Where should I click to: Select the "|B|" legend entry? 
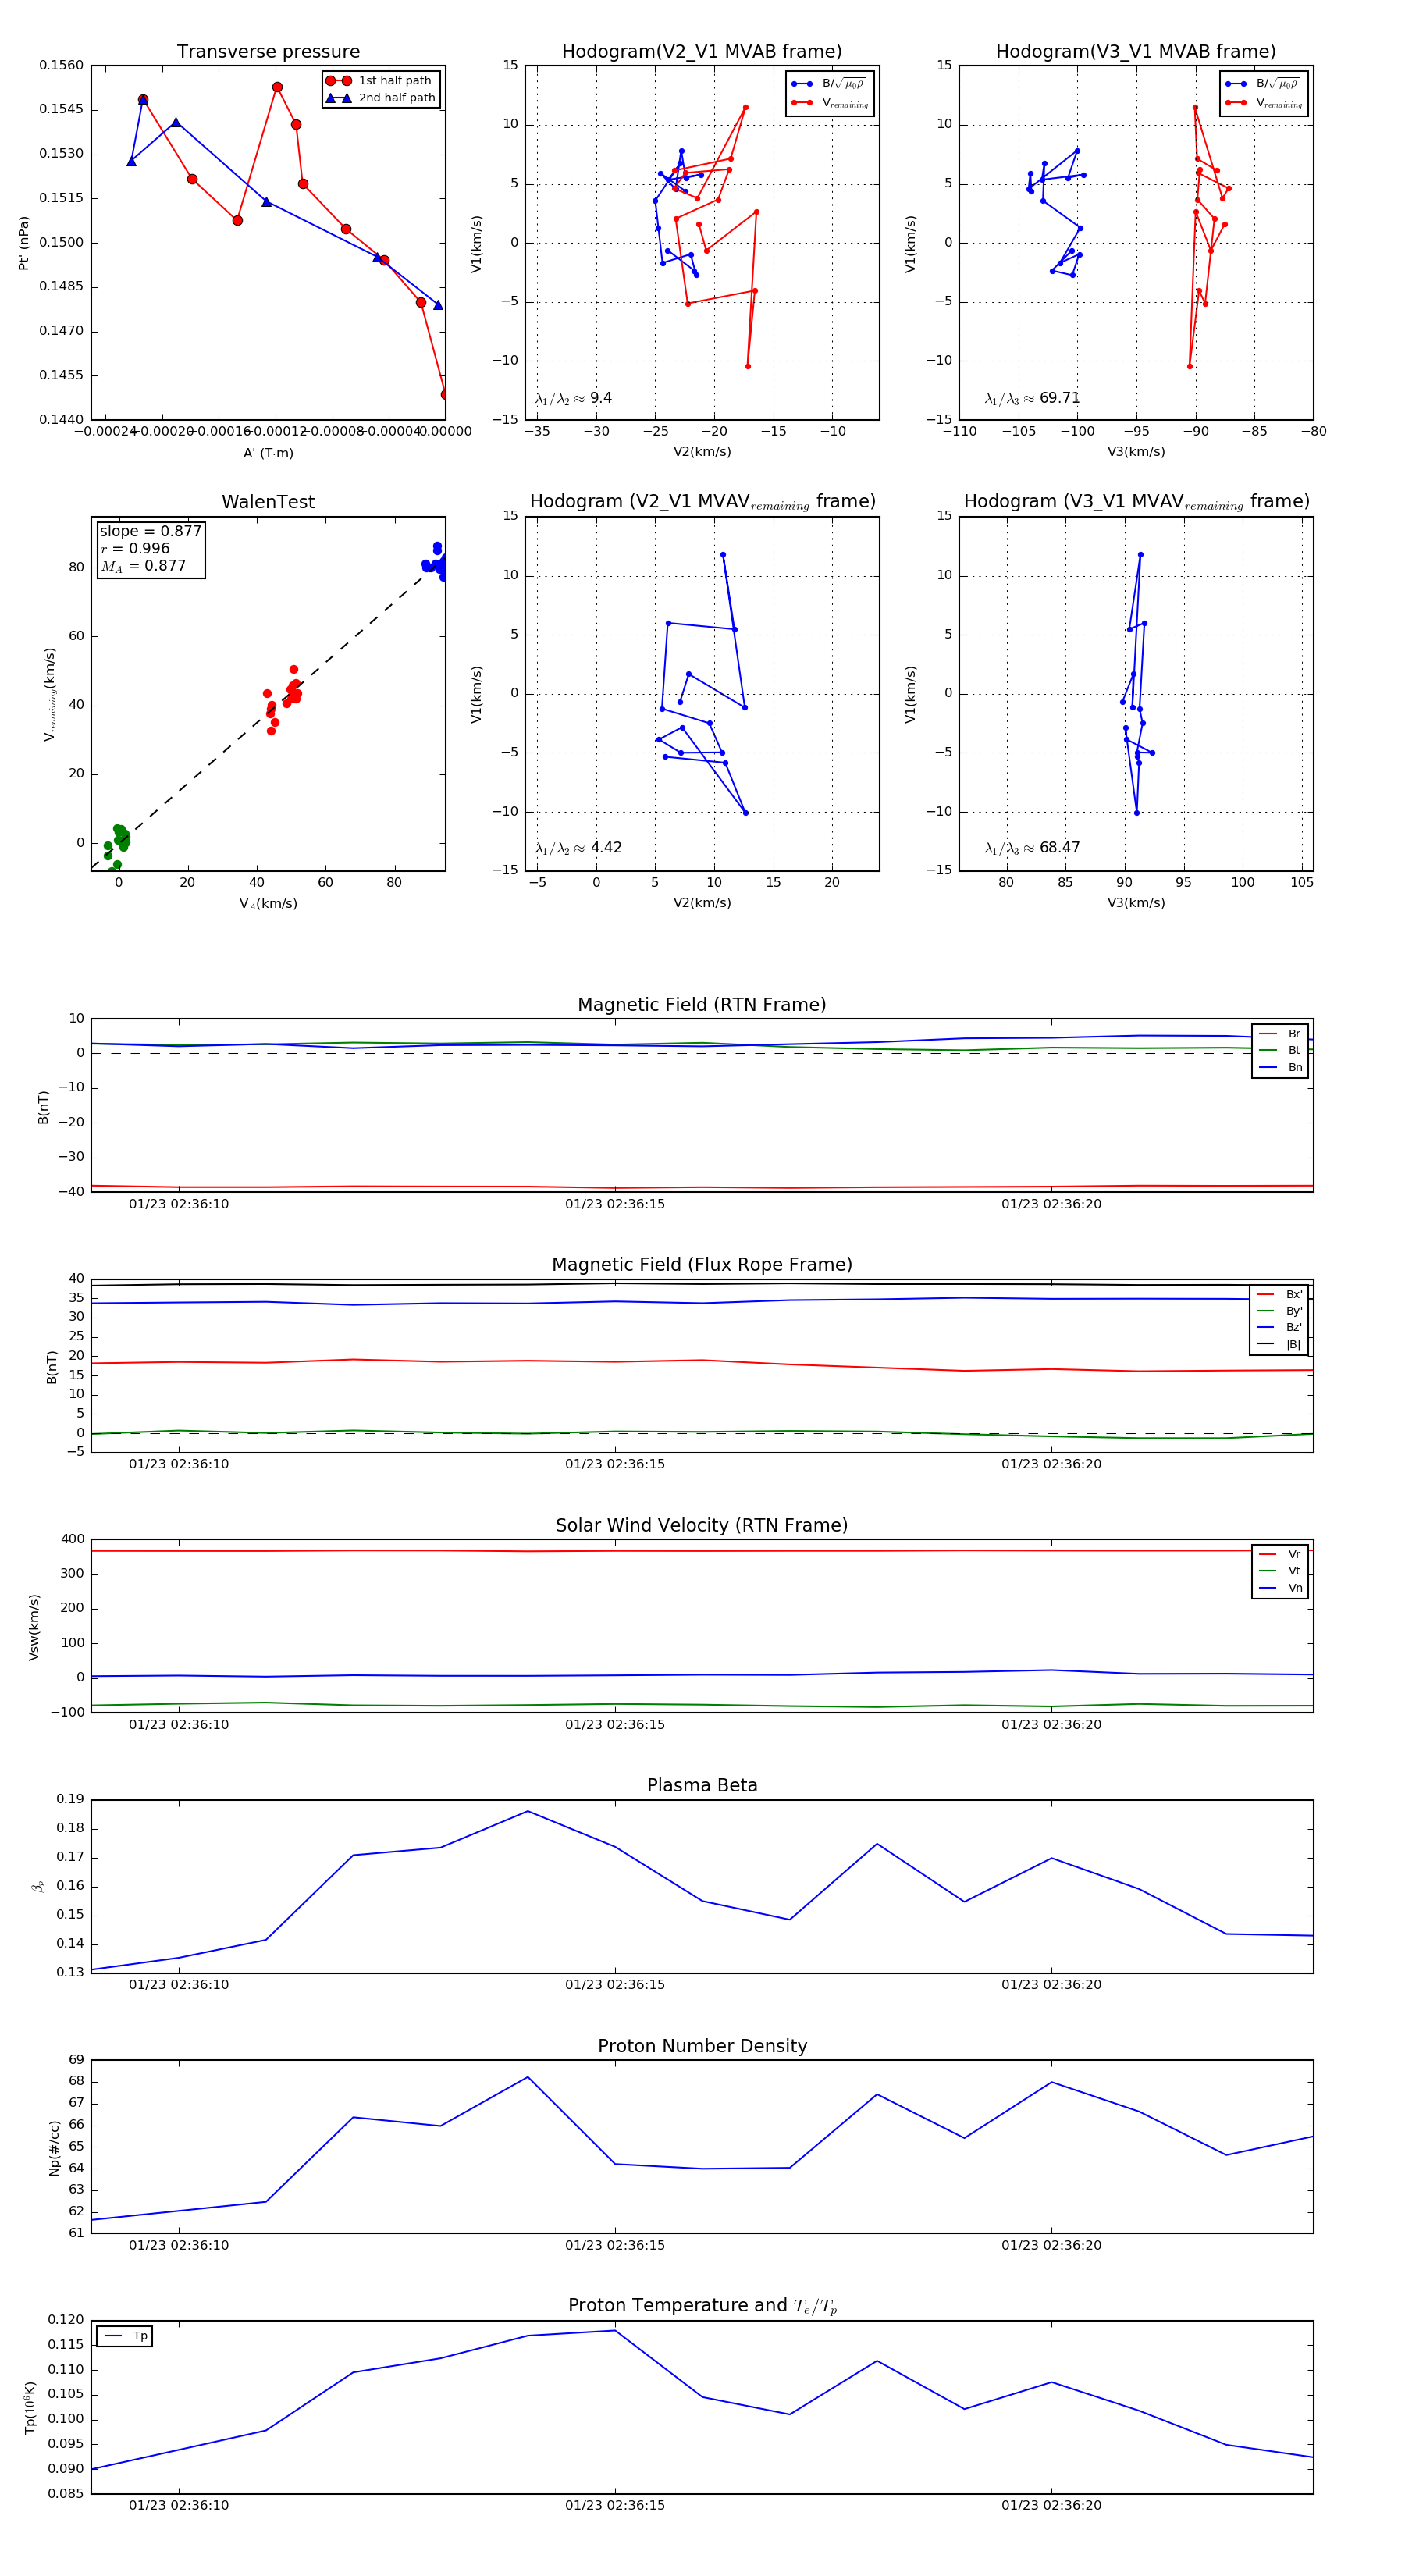tap(1279, 1344)
